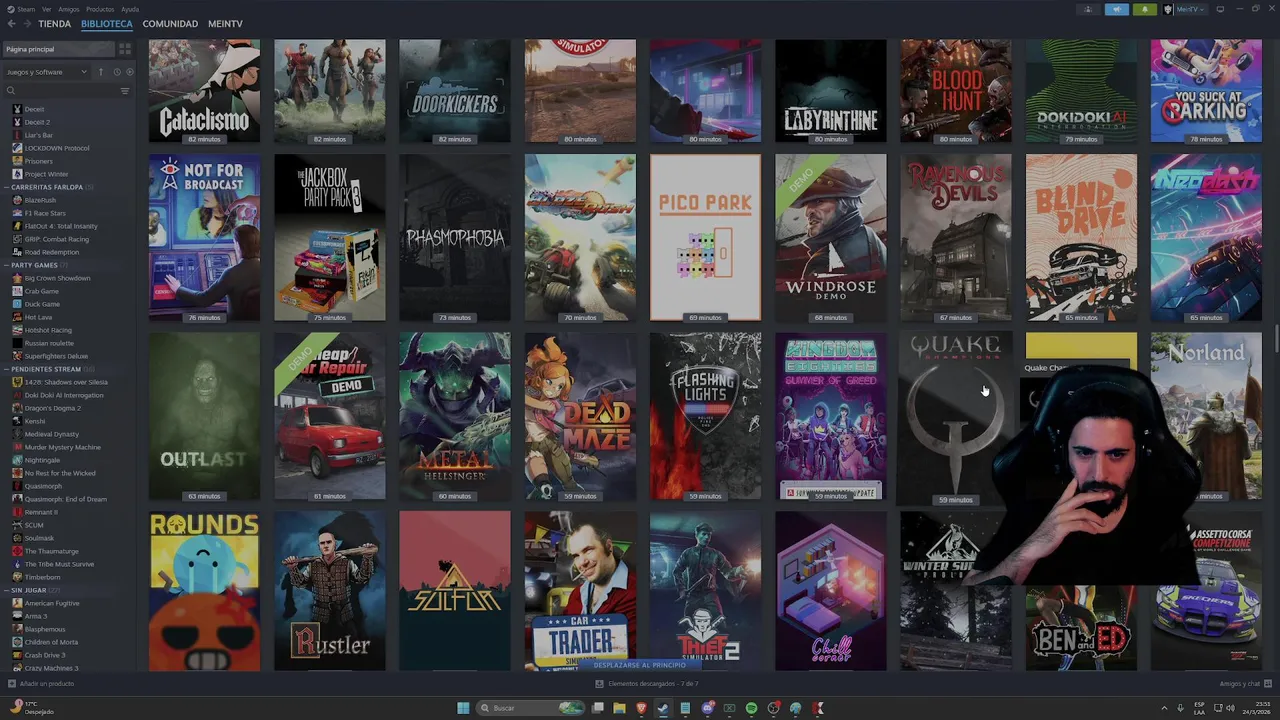Click the library search magnifier icon

pos(11,91)
